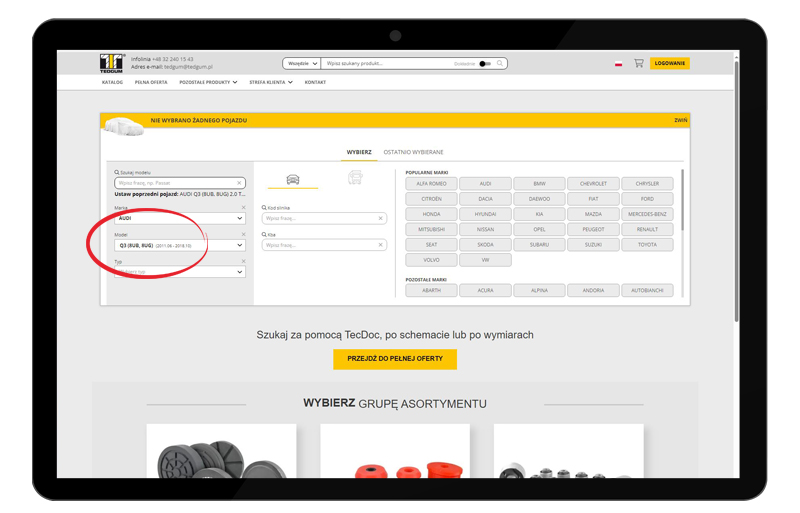800x513 pixels.
Task: Open the red bushings product thumbnail
Action: [395, 451]
